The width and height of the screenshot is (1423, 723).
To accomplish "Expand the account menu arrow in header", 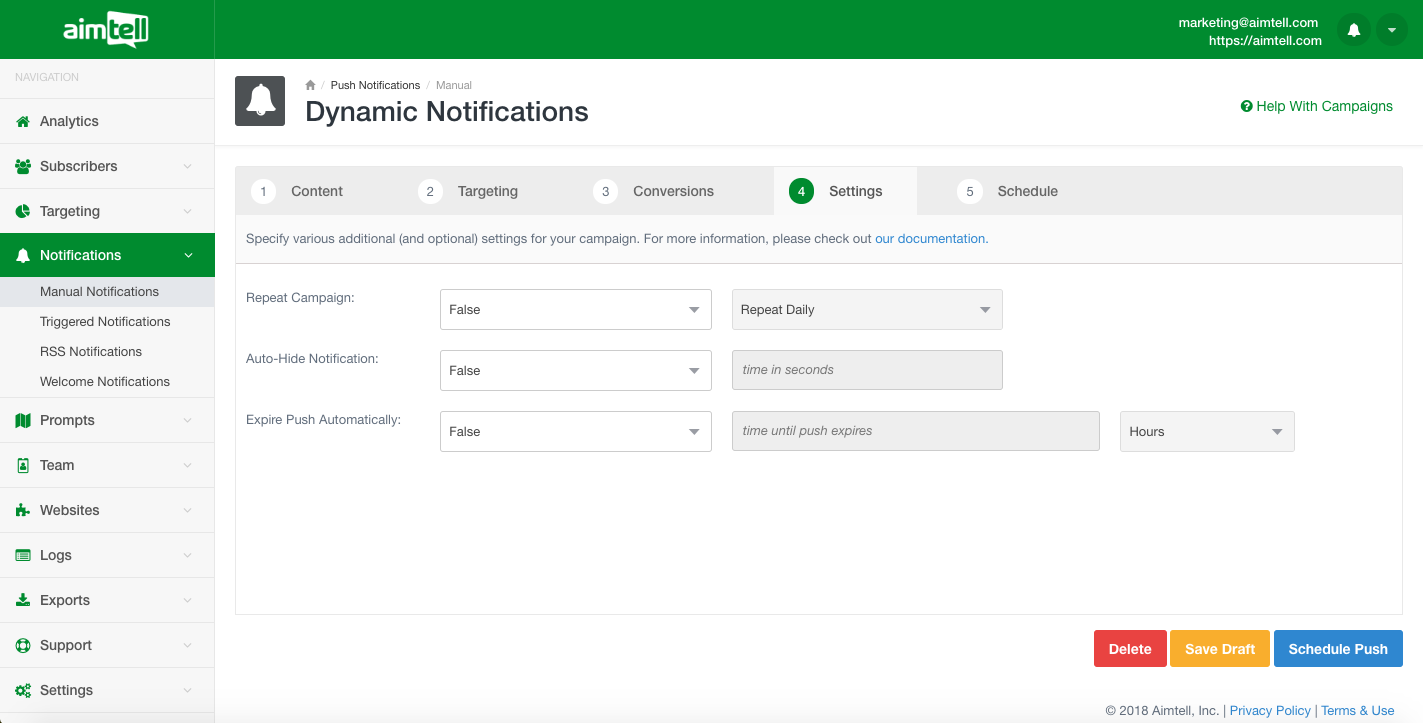I will (x=1391, y=30).
